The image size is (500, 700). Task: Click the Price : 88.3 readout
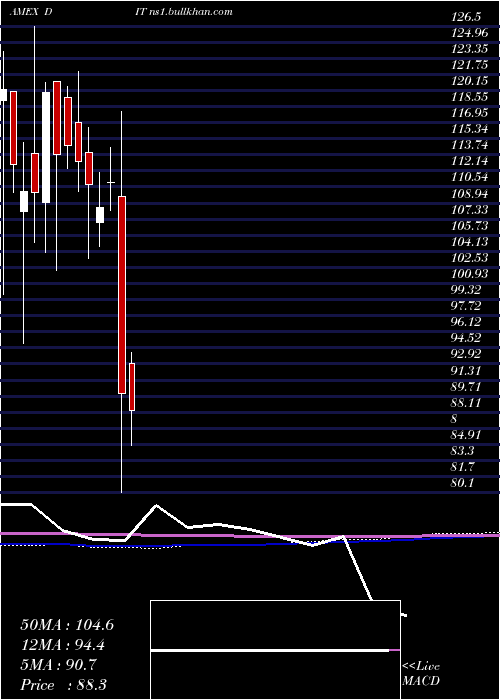[x=63, y=684]
